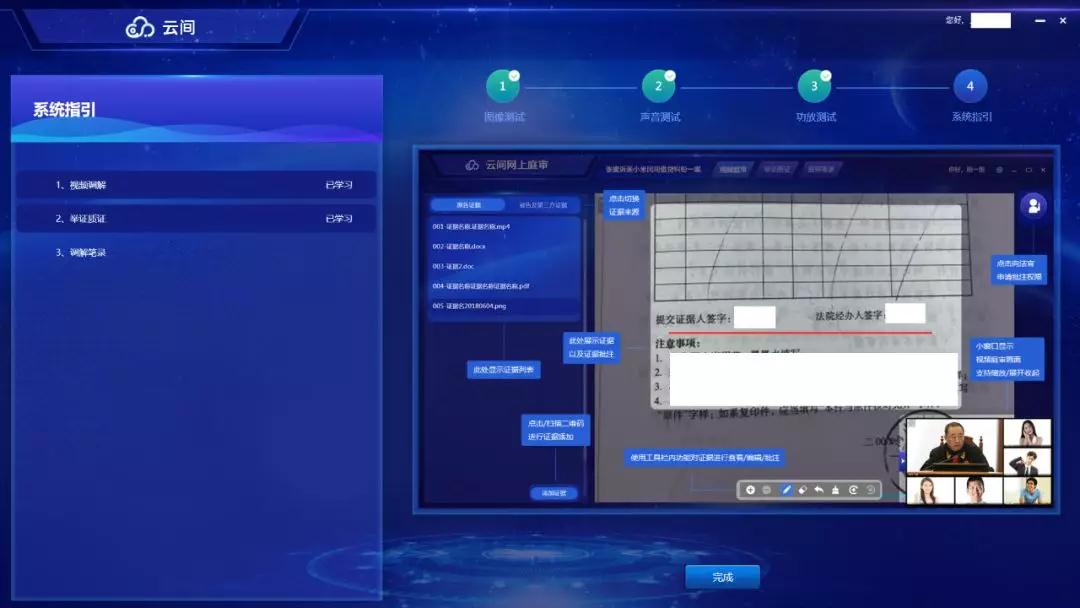Click the judge video thumbnail
1080x608 pixels.
pos(951,446)
